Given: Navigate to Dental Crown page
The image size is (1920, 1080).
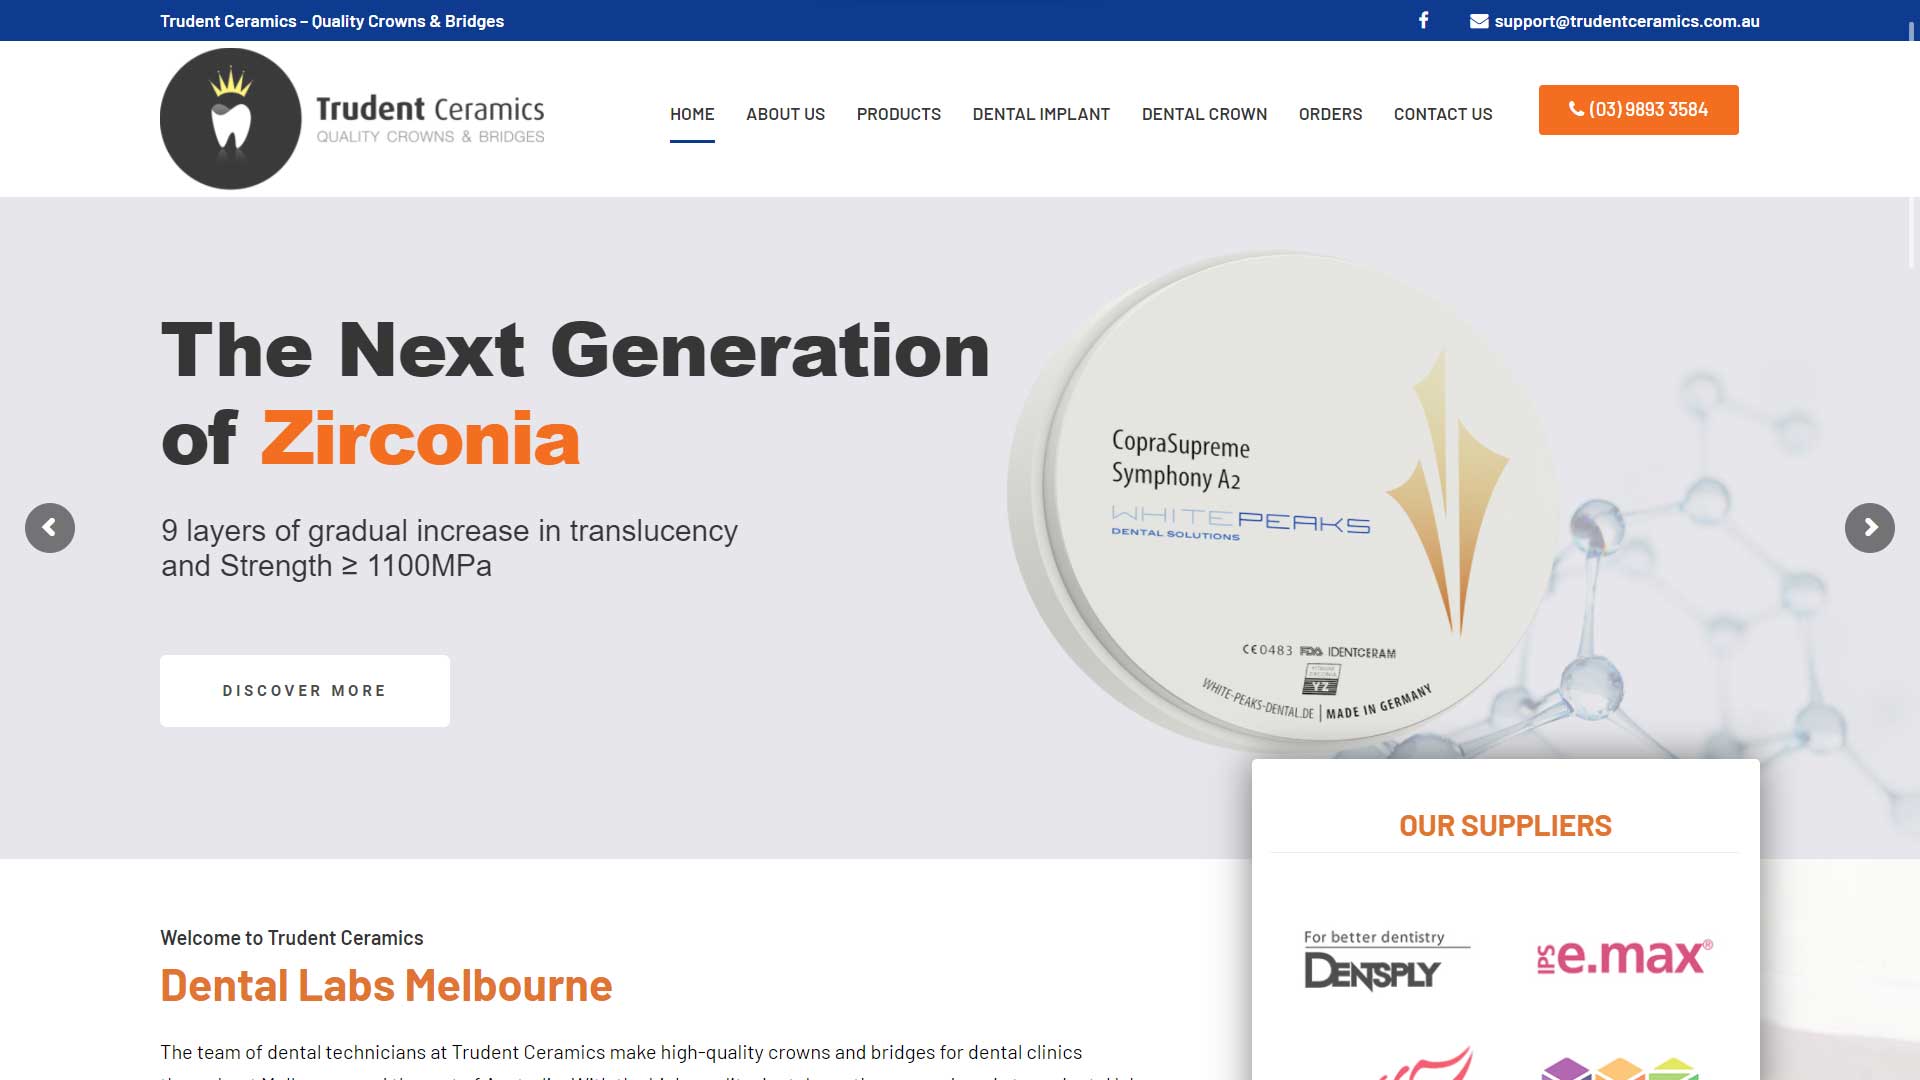Looking at the screenshot, I should click(1204, 114).
